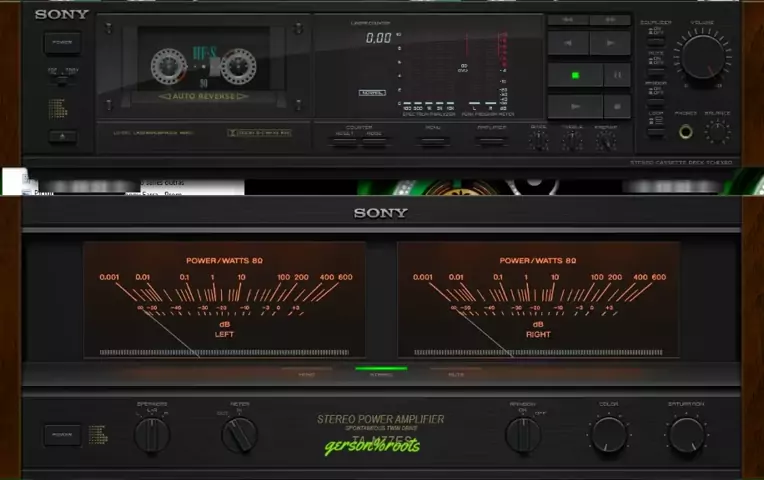Screen dimensions: 764x480
Task: Skip to next track button at top
Action: (x=610, y=20)
